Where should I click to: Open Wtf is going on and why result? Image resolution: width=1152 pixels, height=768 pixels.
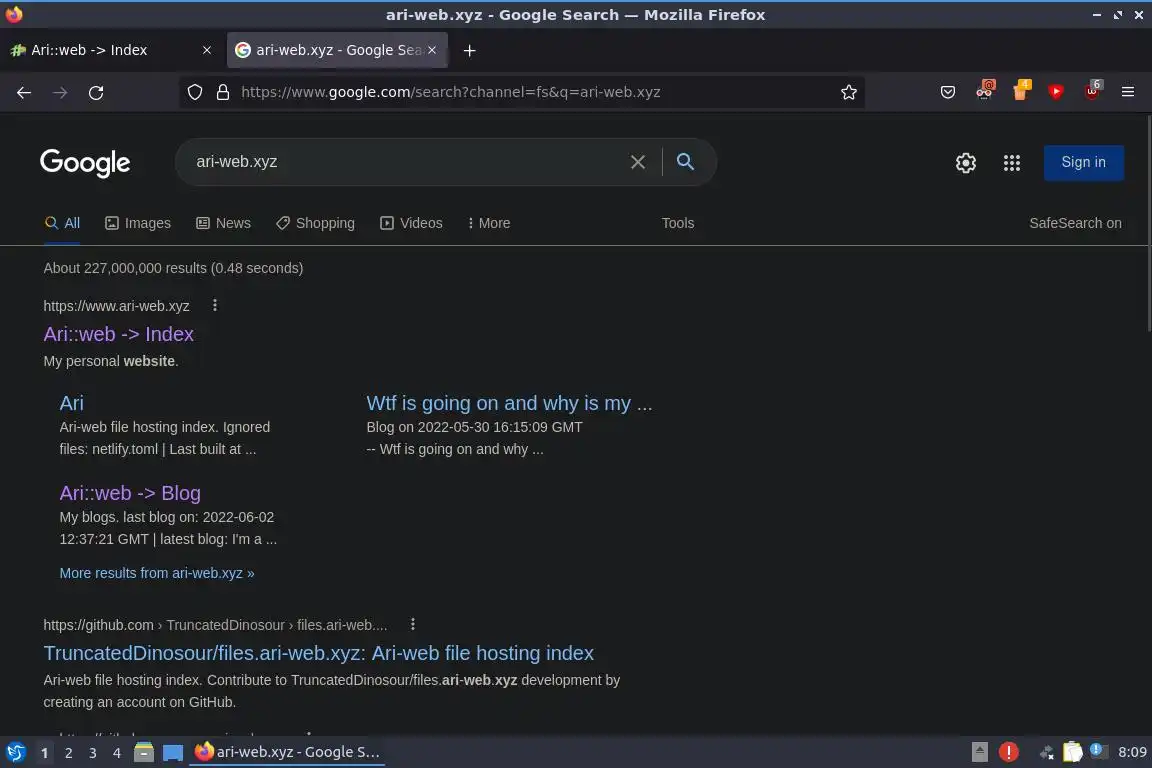point(509,403)
